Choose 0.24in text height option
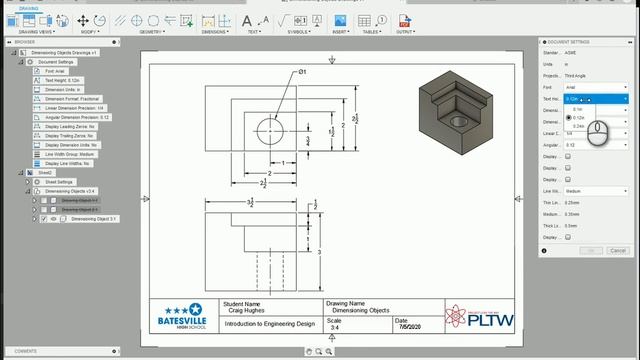 (579, 126)
